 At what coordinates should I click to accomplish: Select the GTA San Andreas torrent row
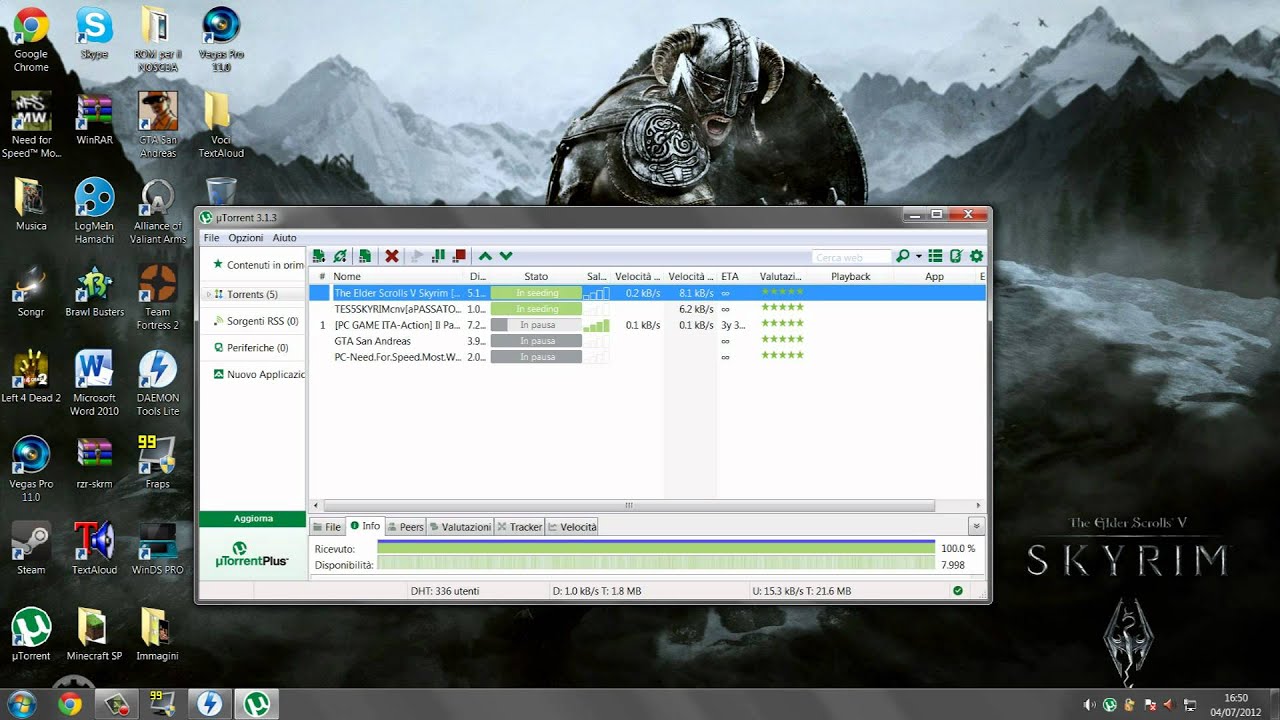(647, 341)
